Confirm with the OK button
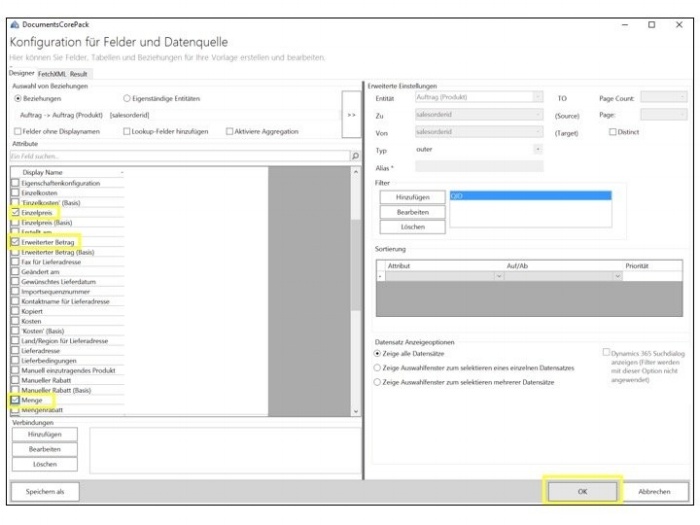Image resolution: width=700 pixels, height=525 pixels. (x=583, y=492)
